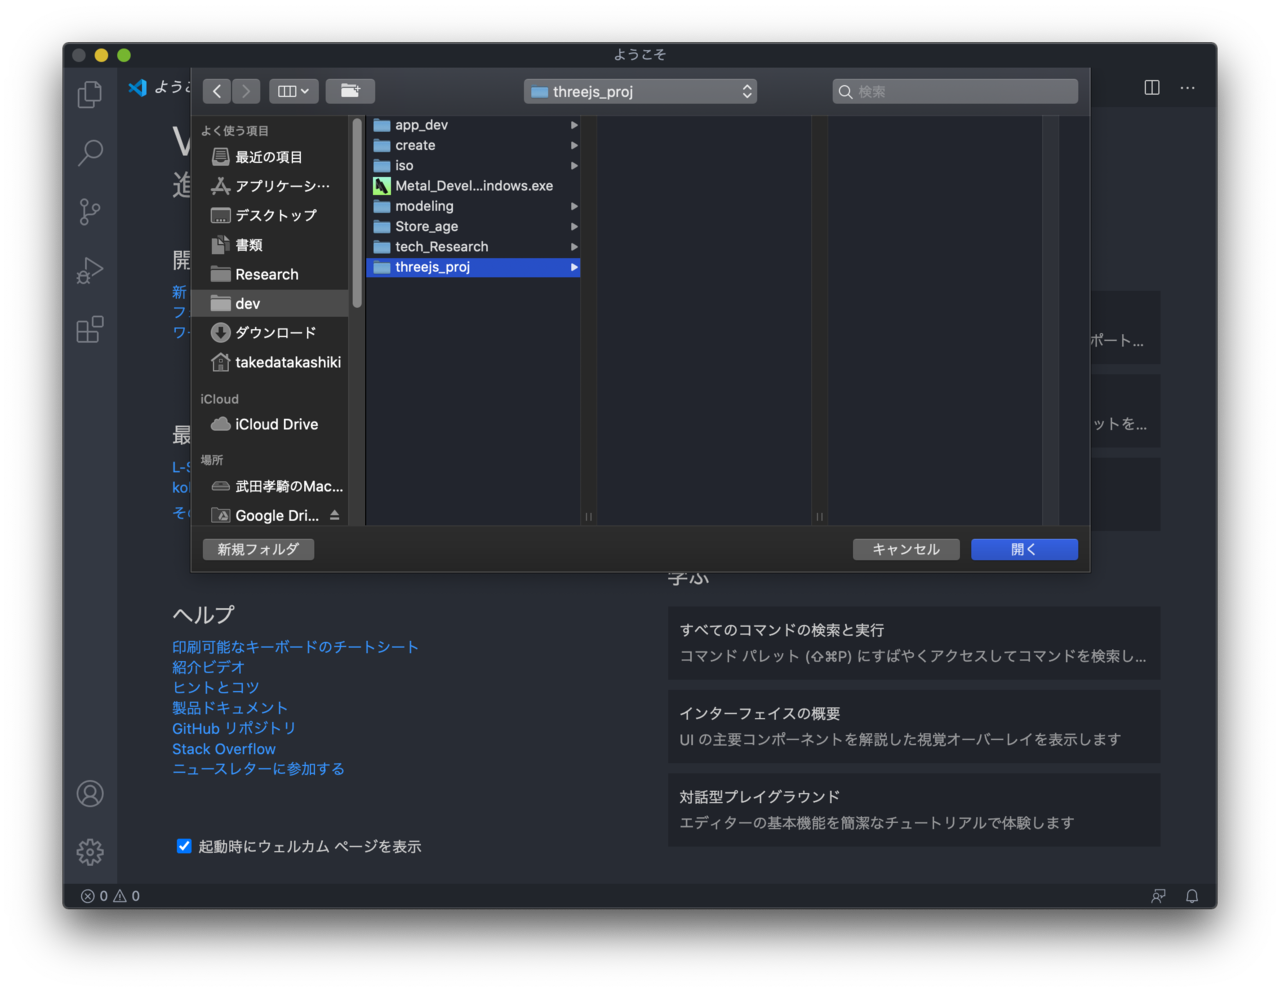Viewport: 1280px width, 992px height.
Task: Click the キャンセル button
Action: (x=906, y=549)
